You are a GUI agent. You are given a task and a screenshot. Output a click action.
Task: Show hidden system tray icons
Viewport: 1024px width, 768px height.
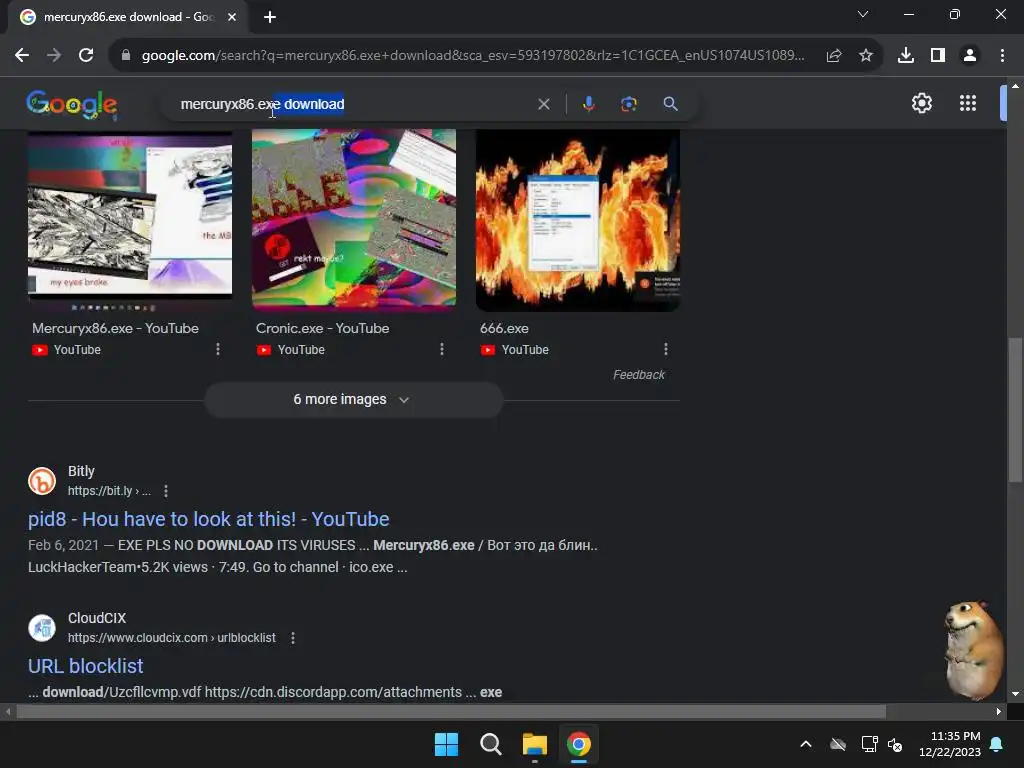[806, 744]
